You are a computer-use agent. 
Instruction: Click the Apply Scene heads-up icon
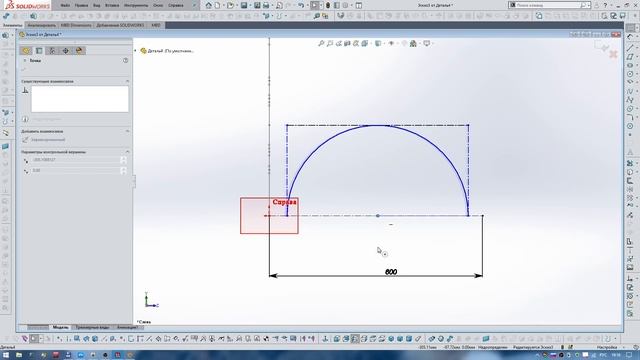(x=413, y=43)
